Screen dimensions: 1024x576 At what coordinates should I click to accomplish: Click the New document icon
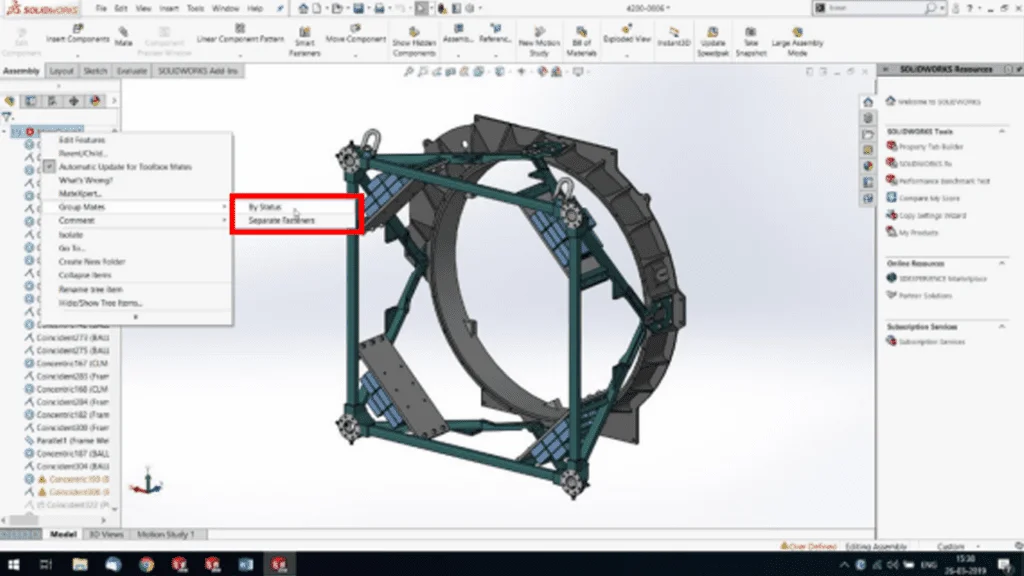click(317, 8)
